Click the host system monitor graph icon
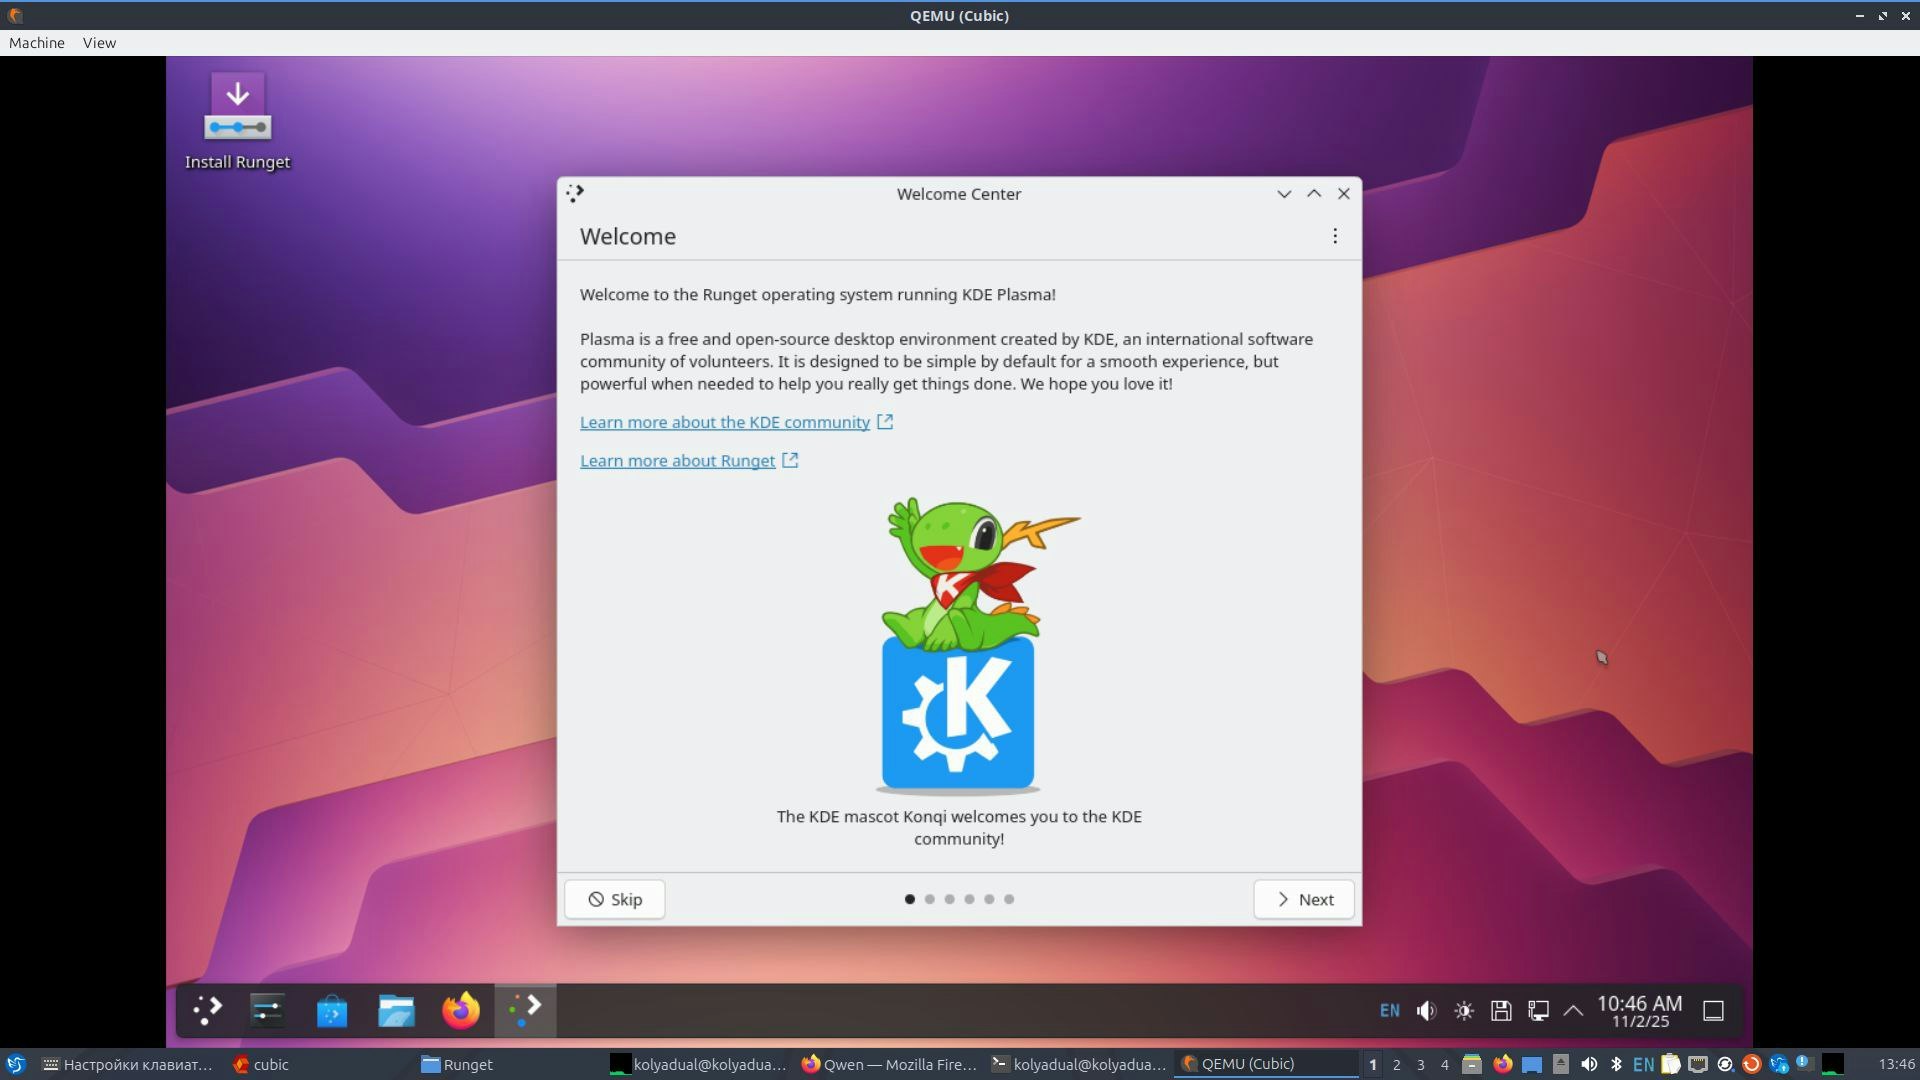Screen dimensions: 1920x1080 (x=1833, y=1064)
